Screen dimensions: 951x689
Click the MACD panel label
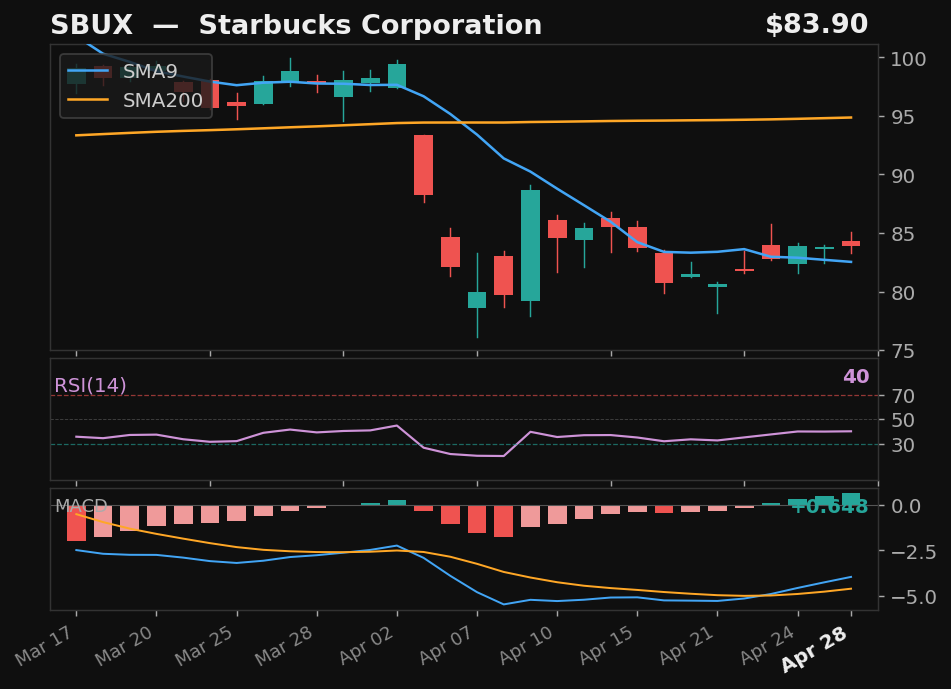pyautogui.click(x=81, y=505)
